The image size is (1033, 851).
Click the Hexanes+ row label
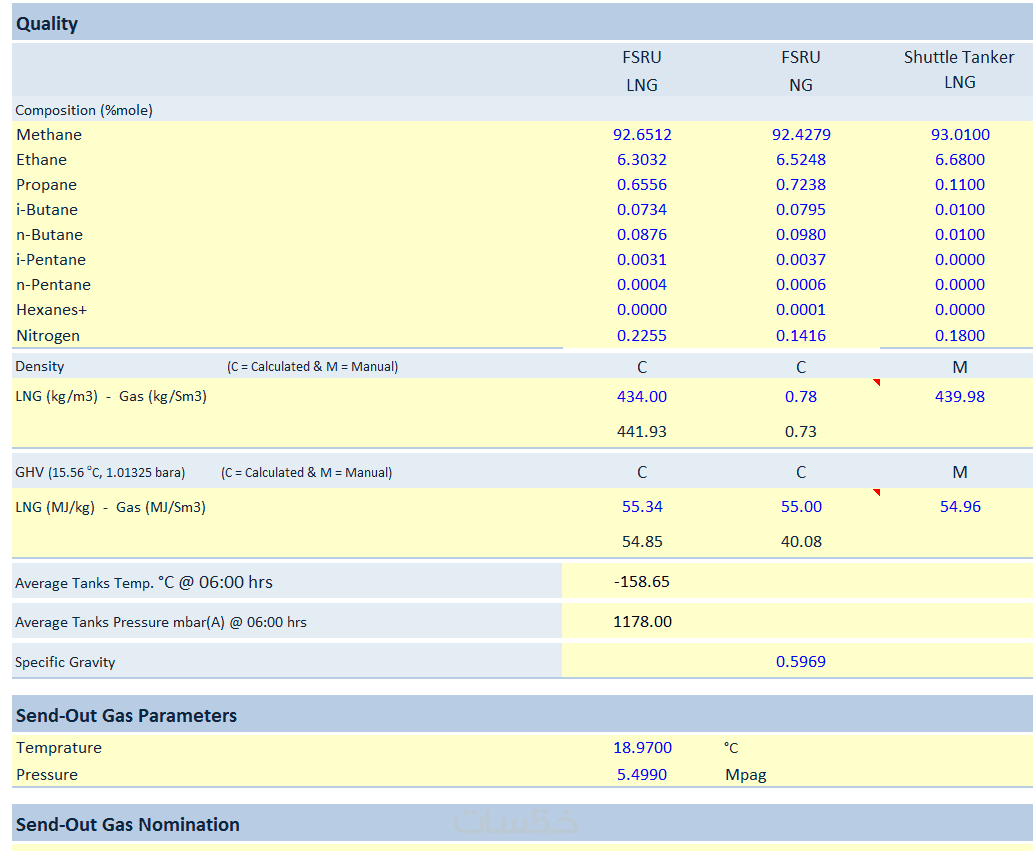[x=51, y=310]
